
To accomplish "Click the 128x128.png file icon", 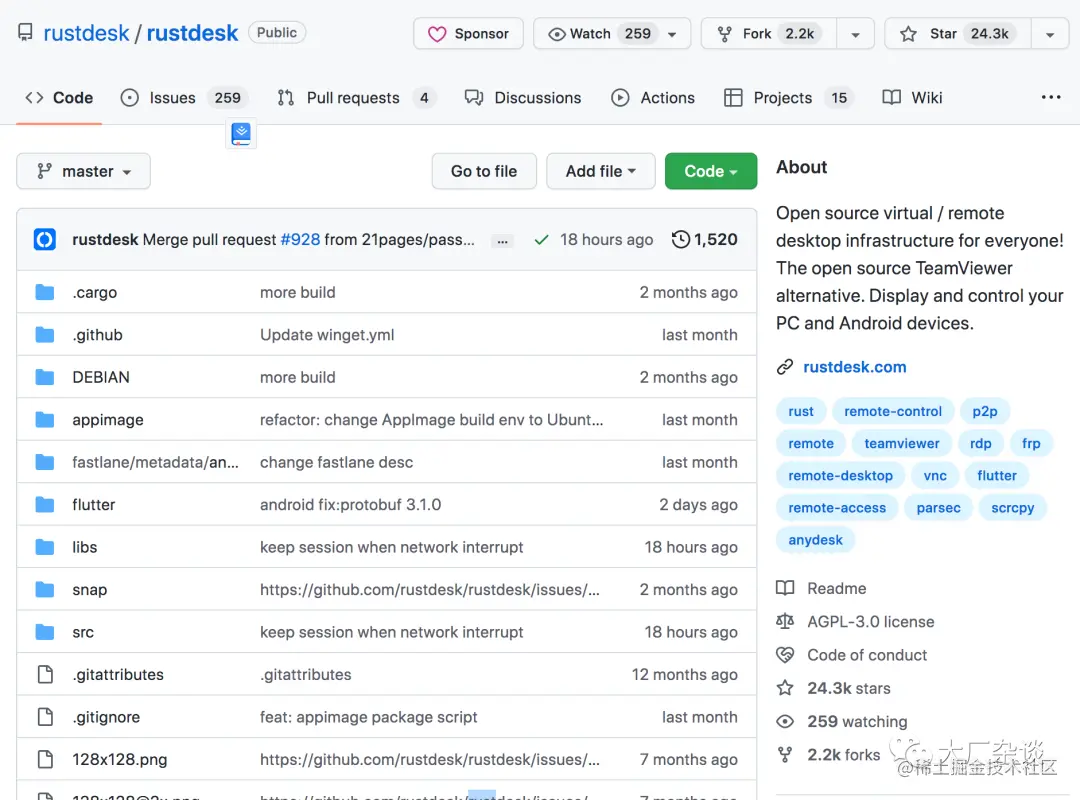I will tap(45, 759).
